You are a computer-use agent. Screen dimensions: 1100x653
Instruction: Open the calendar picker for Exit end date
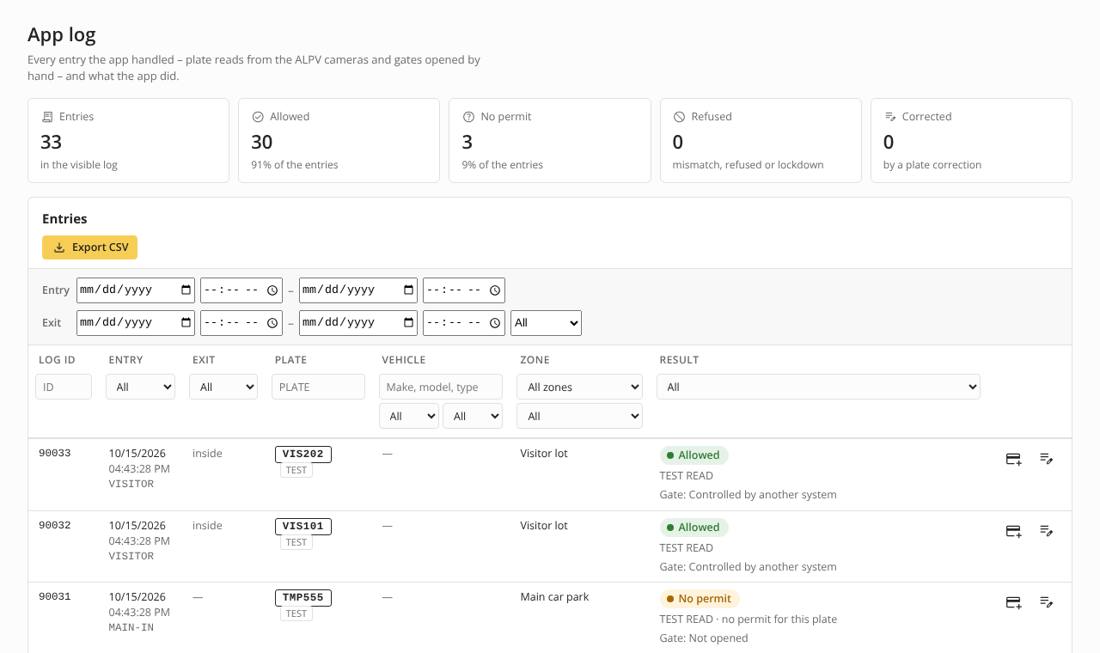point(408,323)
